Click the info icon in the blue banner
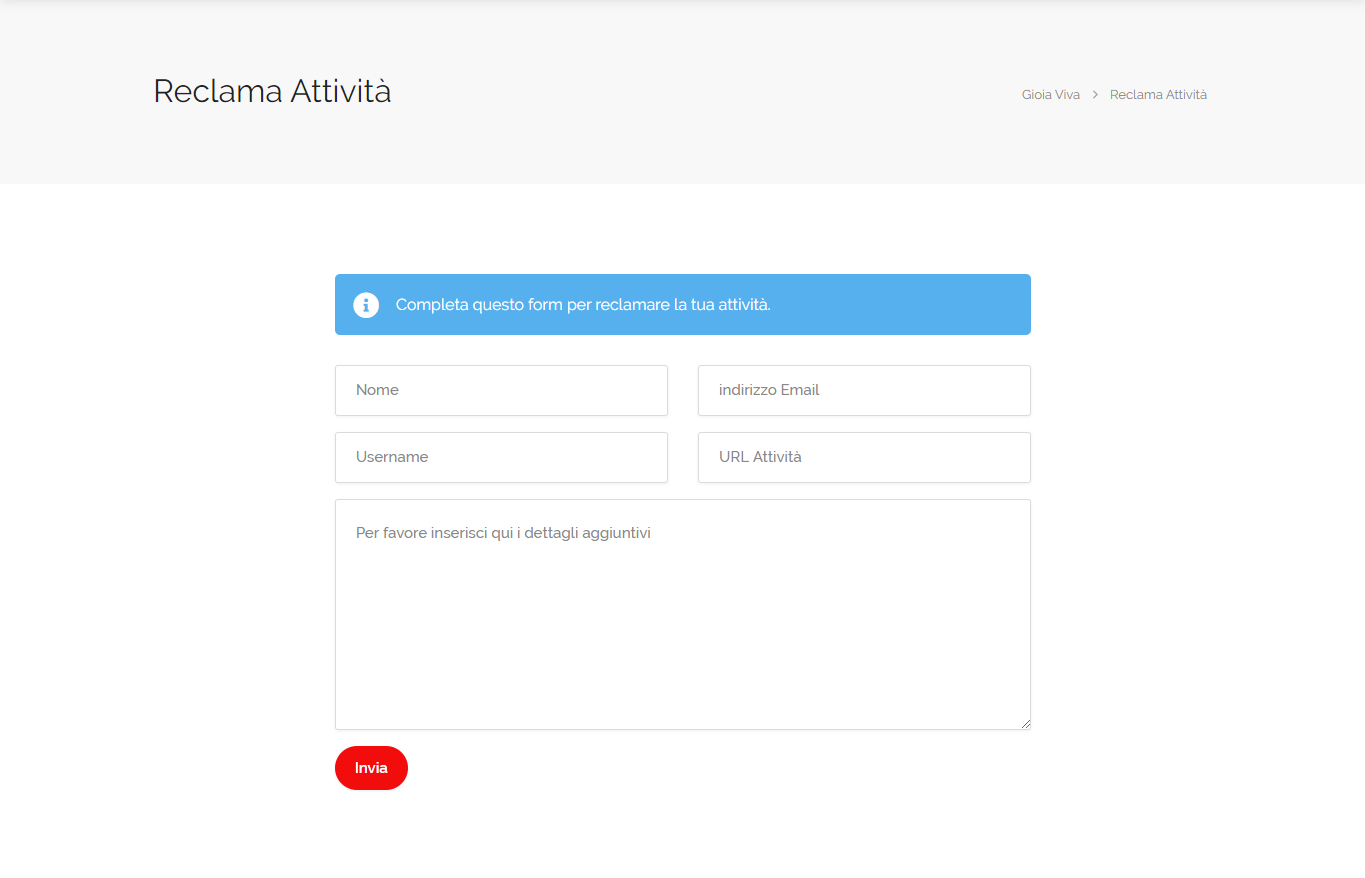The width and height of the screenshot is (1365, 878). point(366,305)
